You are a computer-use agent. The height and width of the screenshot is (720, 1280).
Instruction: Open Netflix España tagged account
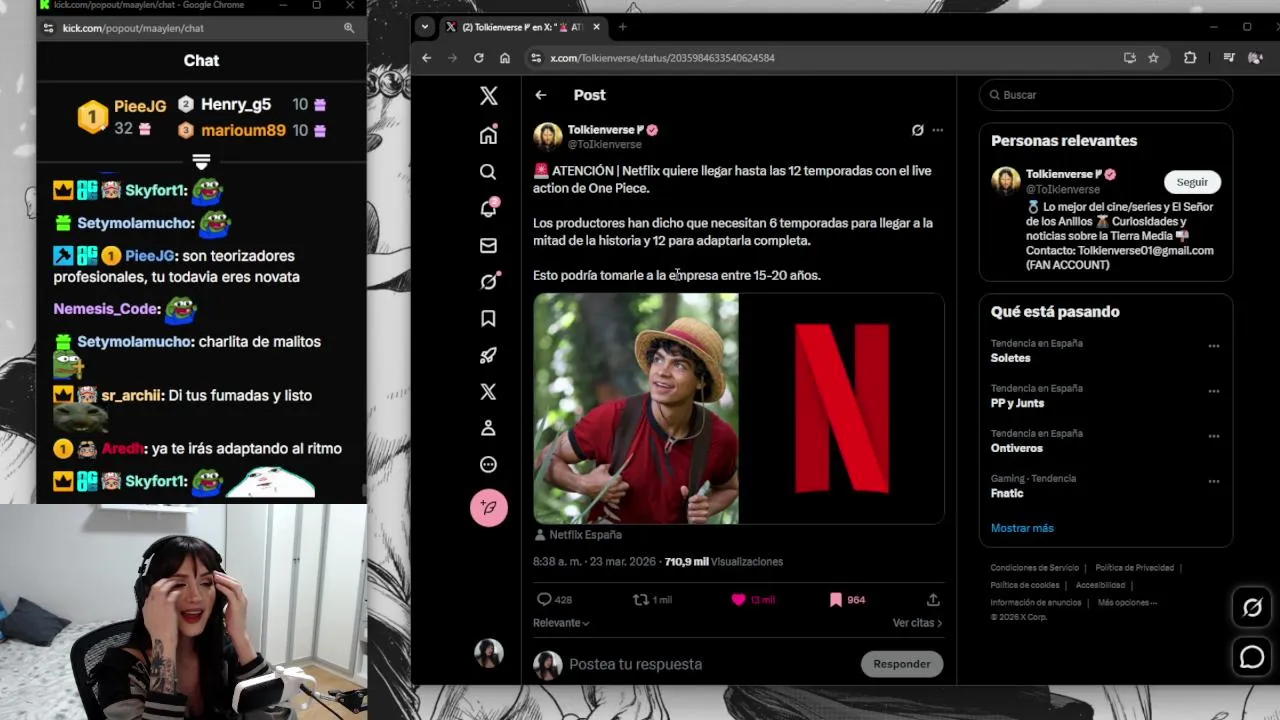tap(585, 535)
